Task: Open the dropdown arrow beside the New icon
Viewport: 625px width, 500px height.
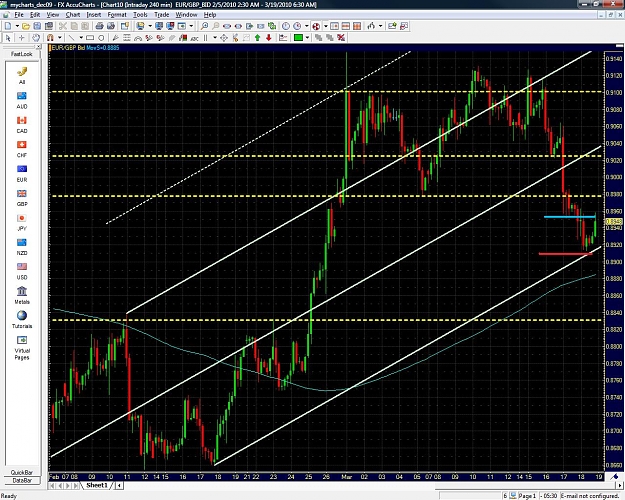Action: tap(17, 26)
